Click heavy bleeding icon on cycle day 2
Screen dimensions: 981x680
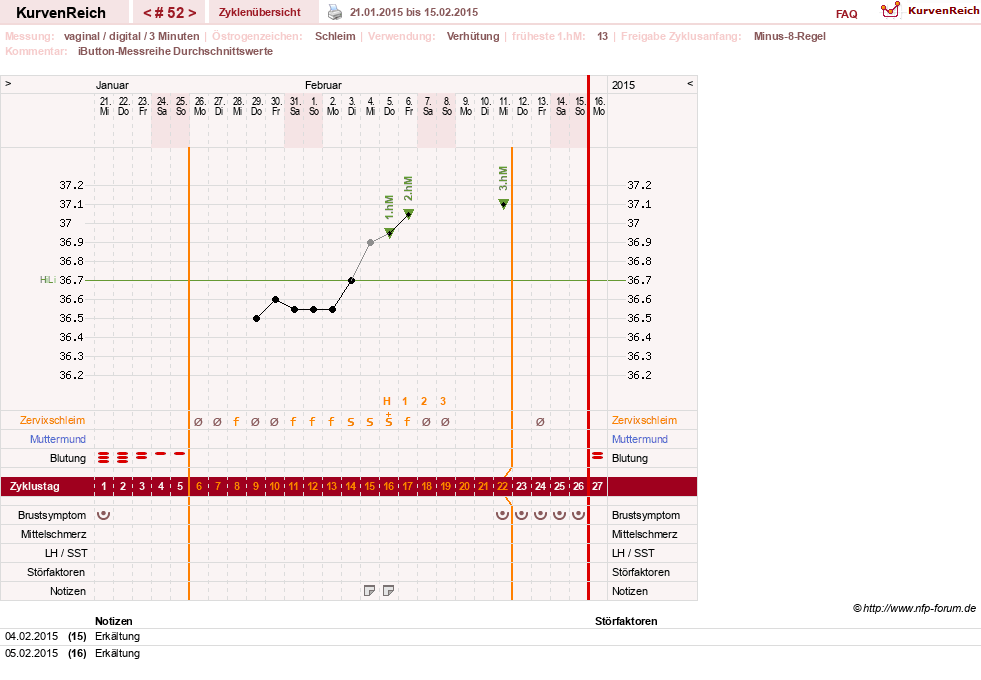123,458
